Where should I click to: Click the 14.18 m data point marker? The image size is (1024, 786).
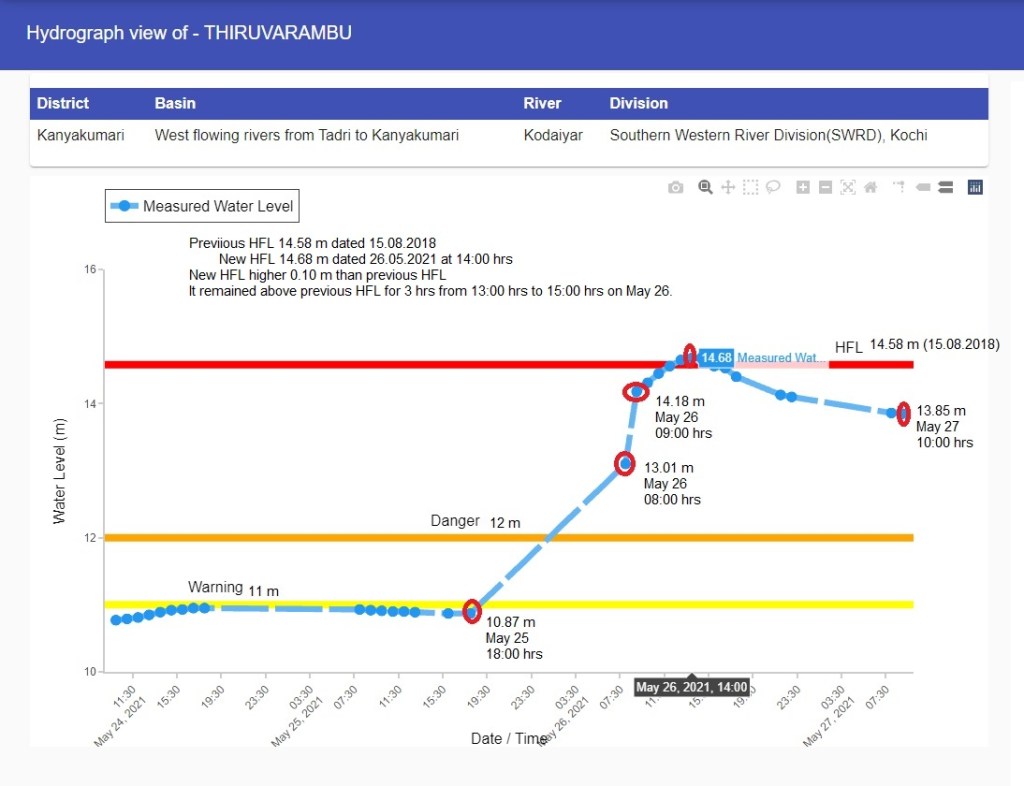click(636, 392)
